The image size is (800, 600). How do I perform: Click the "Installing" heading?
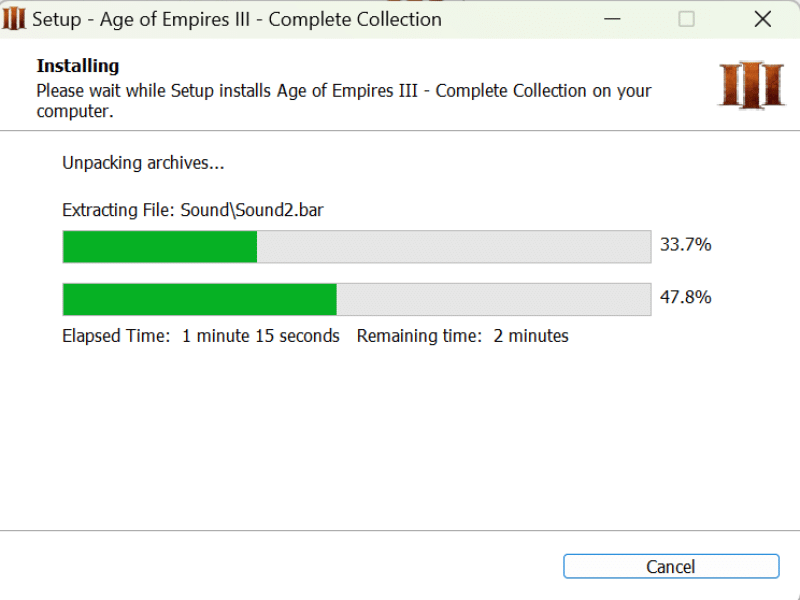point(78,66)
